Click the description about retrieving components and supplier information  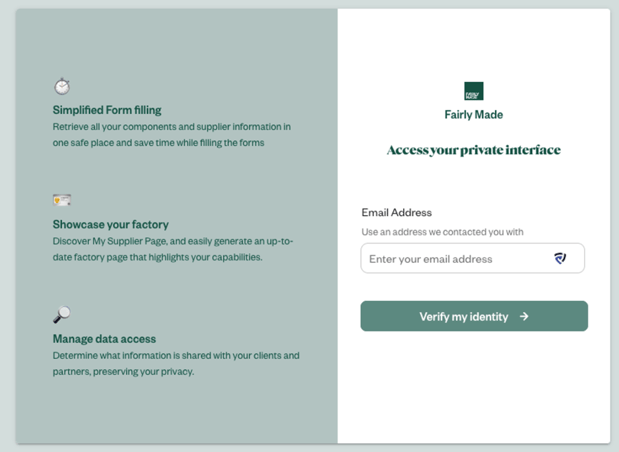[x=171, y=135]
